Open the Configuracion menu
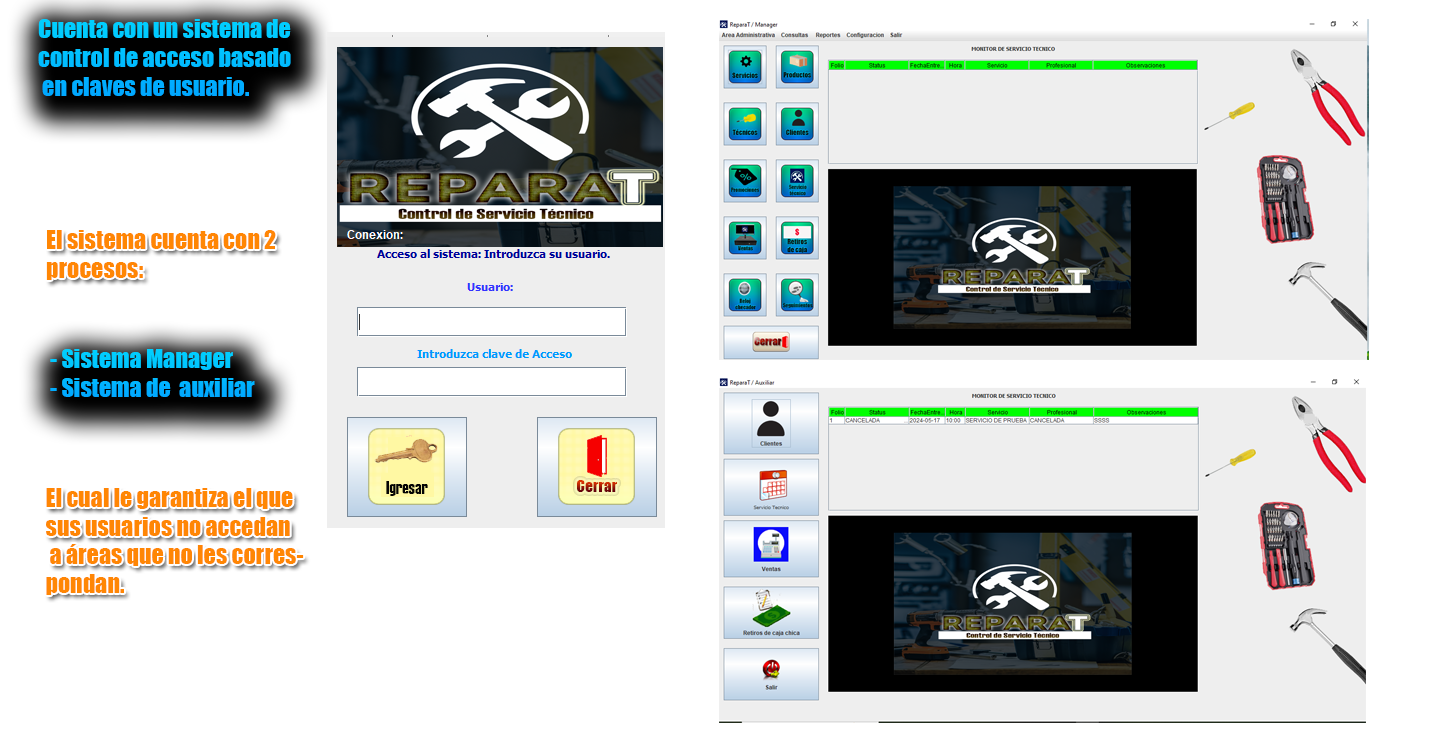The image size is (1447, 751). tap(865, 35)
